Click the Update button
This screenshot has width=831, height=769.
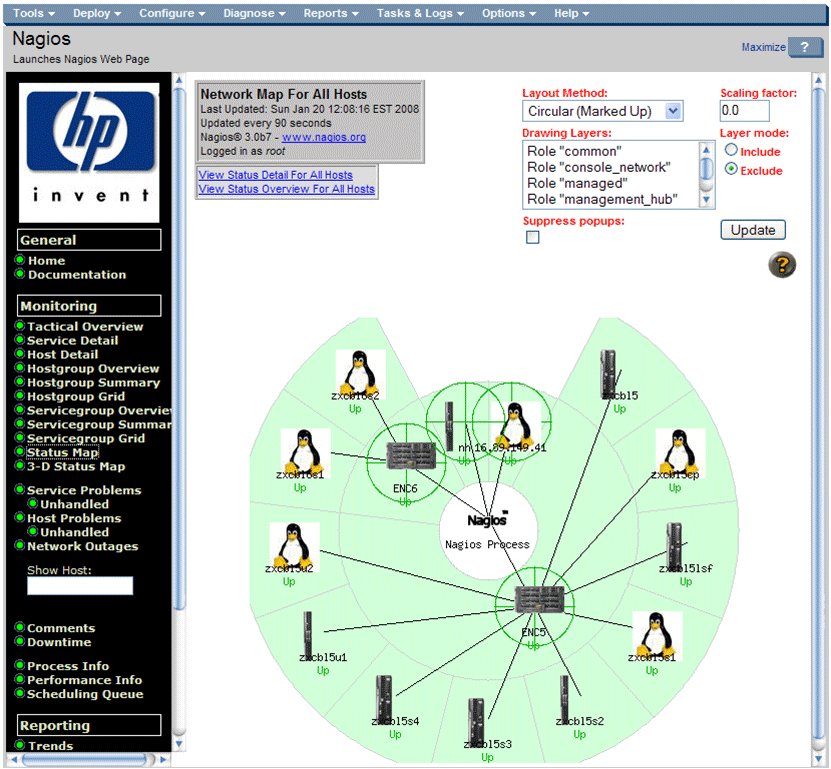coord(753,230)
